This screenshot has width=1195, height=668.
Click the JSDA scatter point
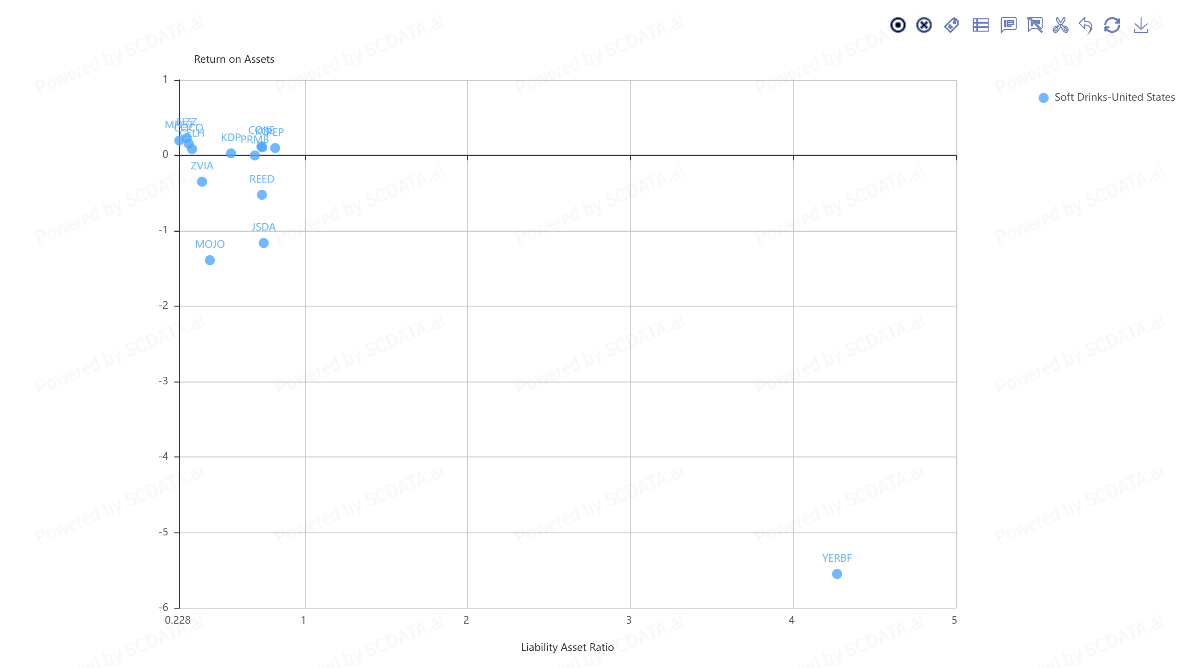264,243
